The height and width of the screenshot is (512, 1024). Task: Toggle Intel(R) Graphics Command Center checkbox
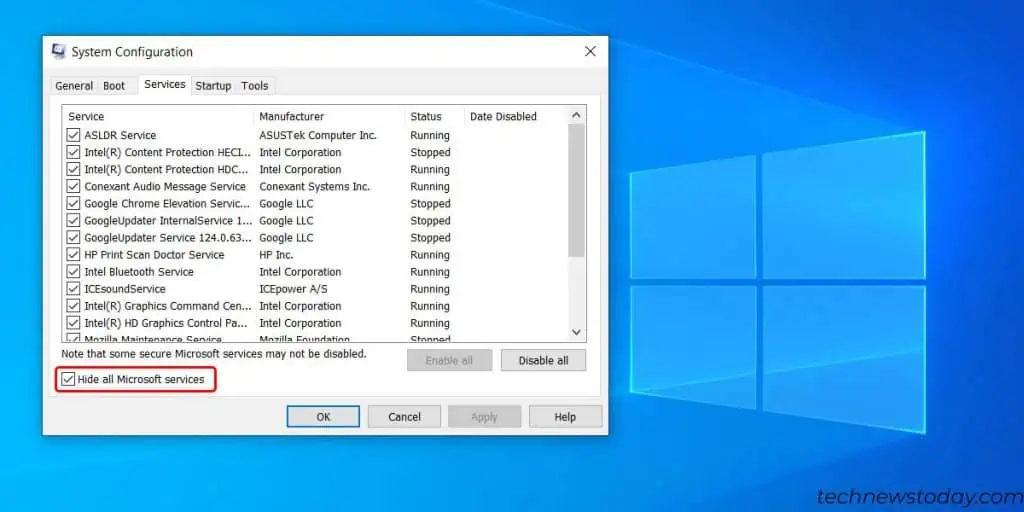point(73,306)
